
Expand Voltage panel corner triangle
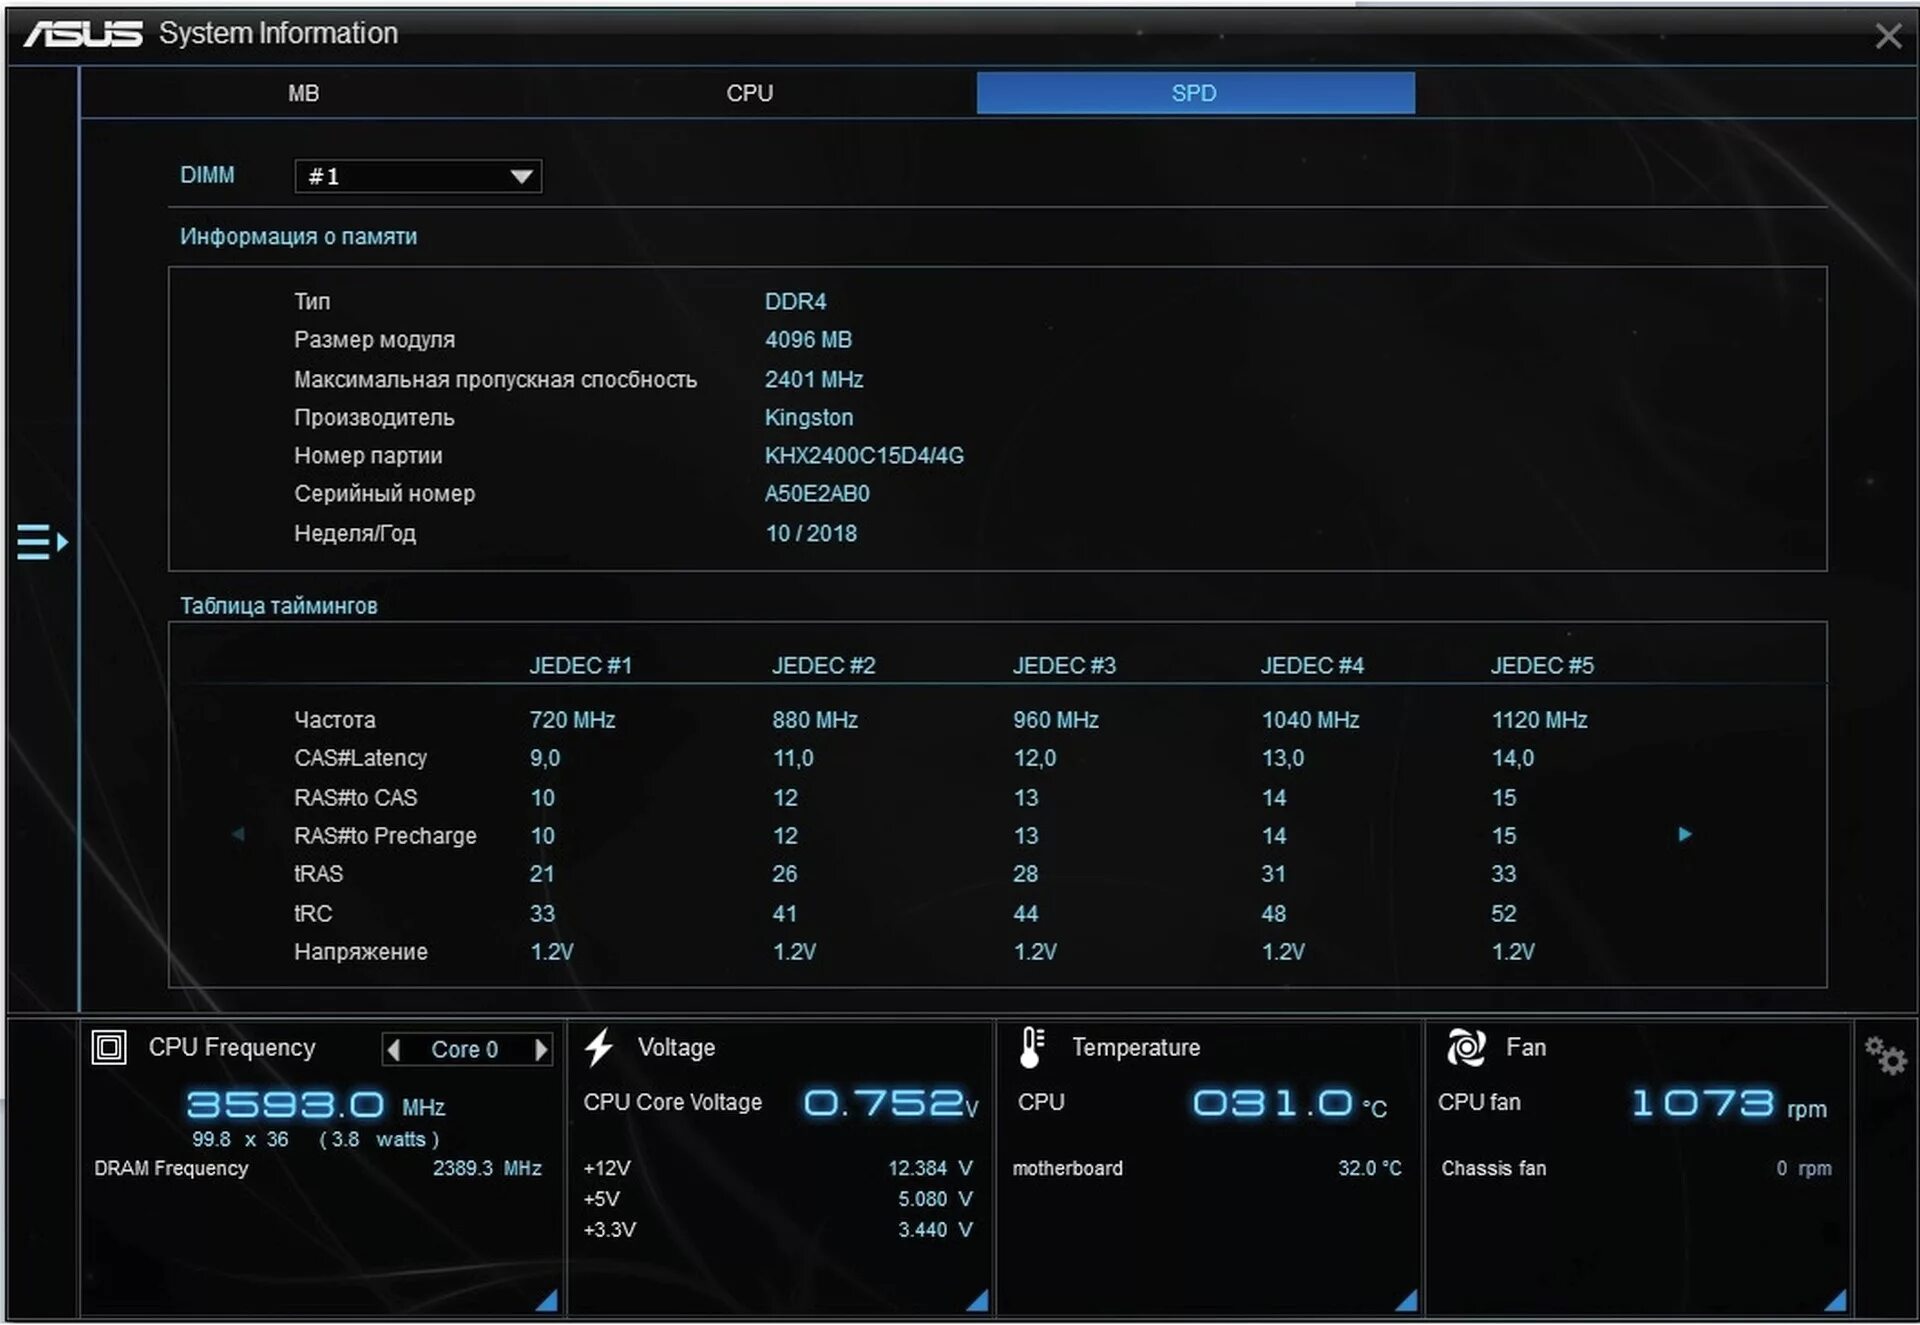pyautogui.click(x=978, y=1299)
